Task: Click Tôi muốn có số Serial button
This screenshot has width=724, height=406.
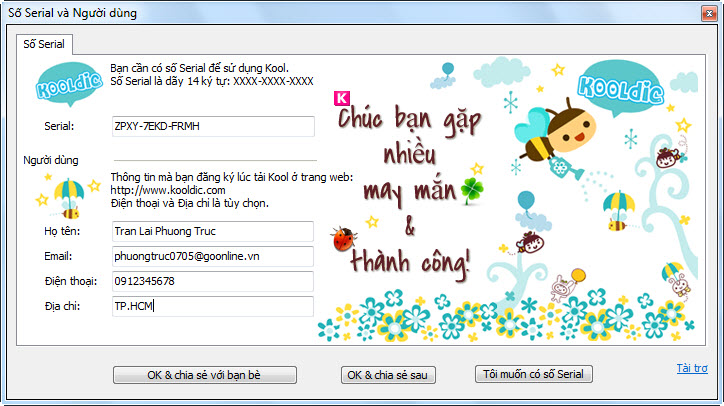Action: [x=536, y=374]
